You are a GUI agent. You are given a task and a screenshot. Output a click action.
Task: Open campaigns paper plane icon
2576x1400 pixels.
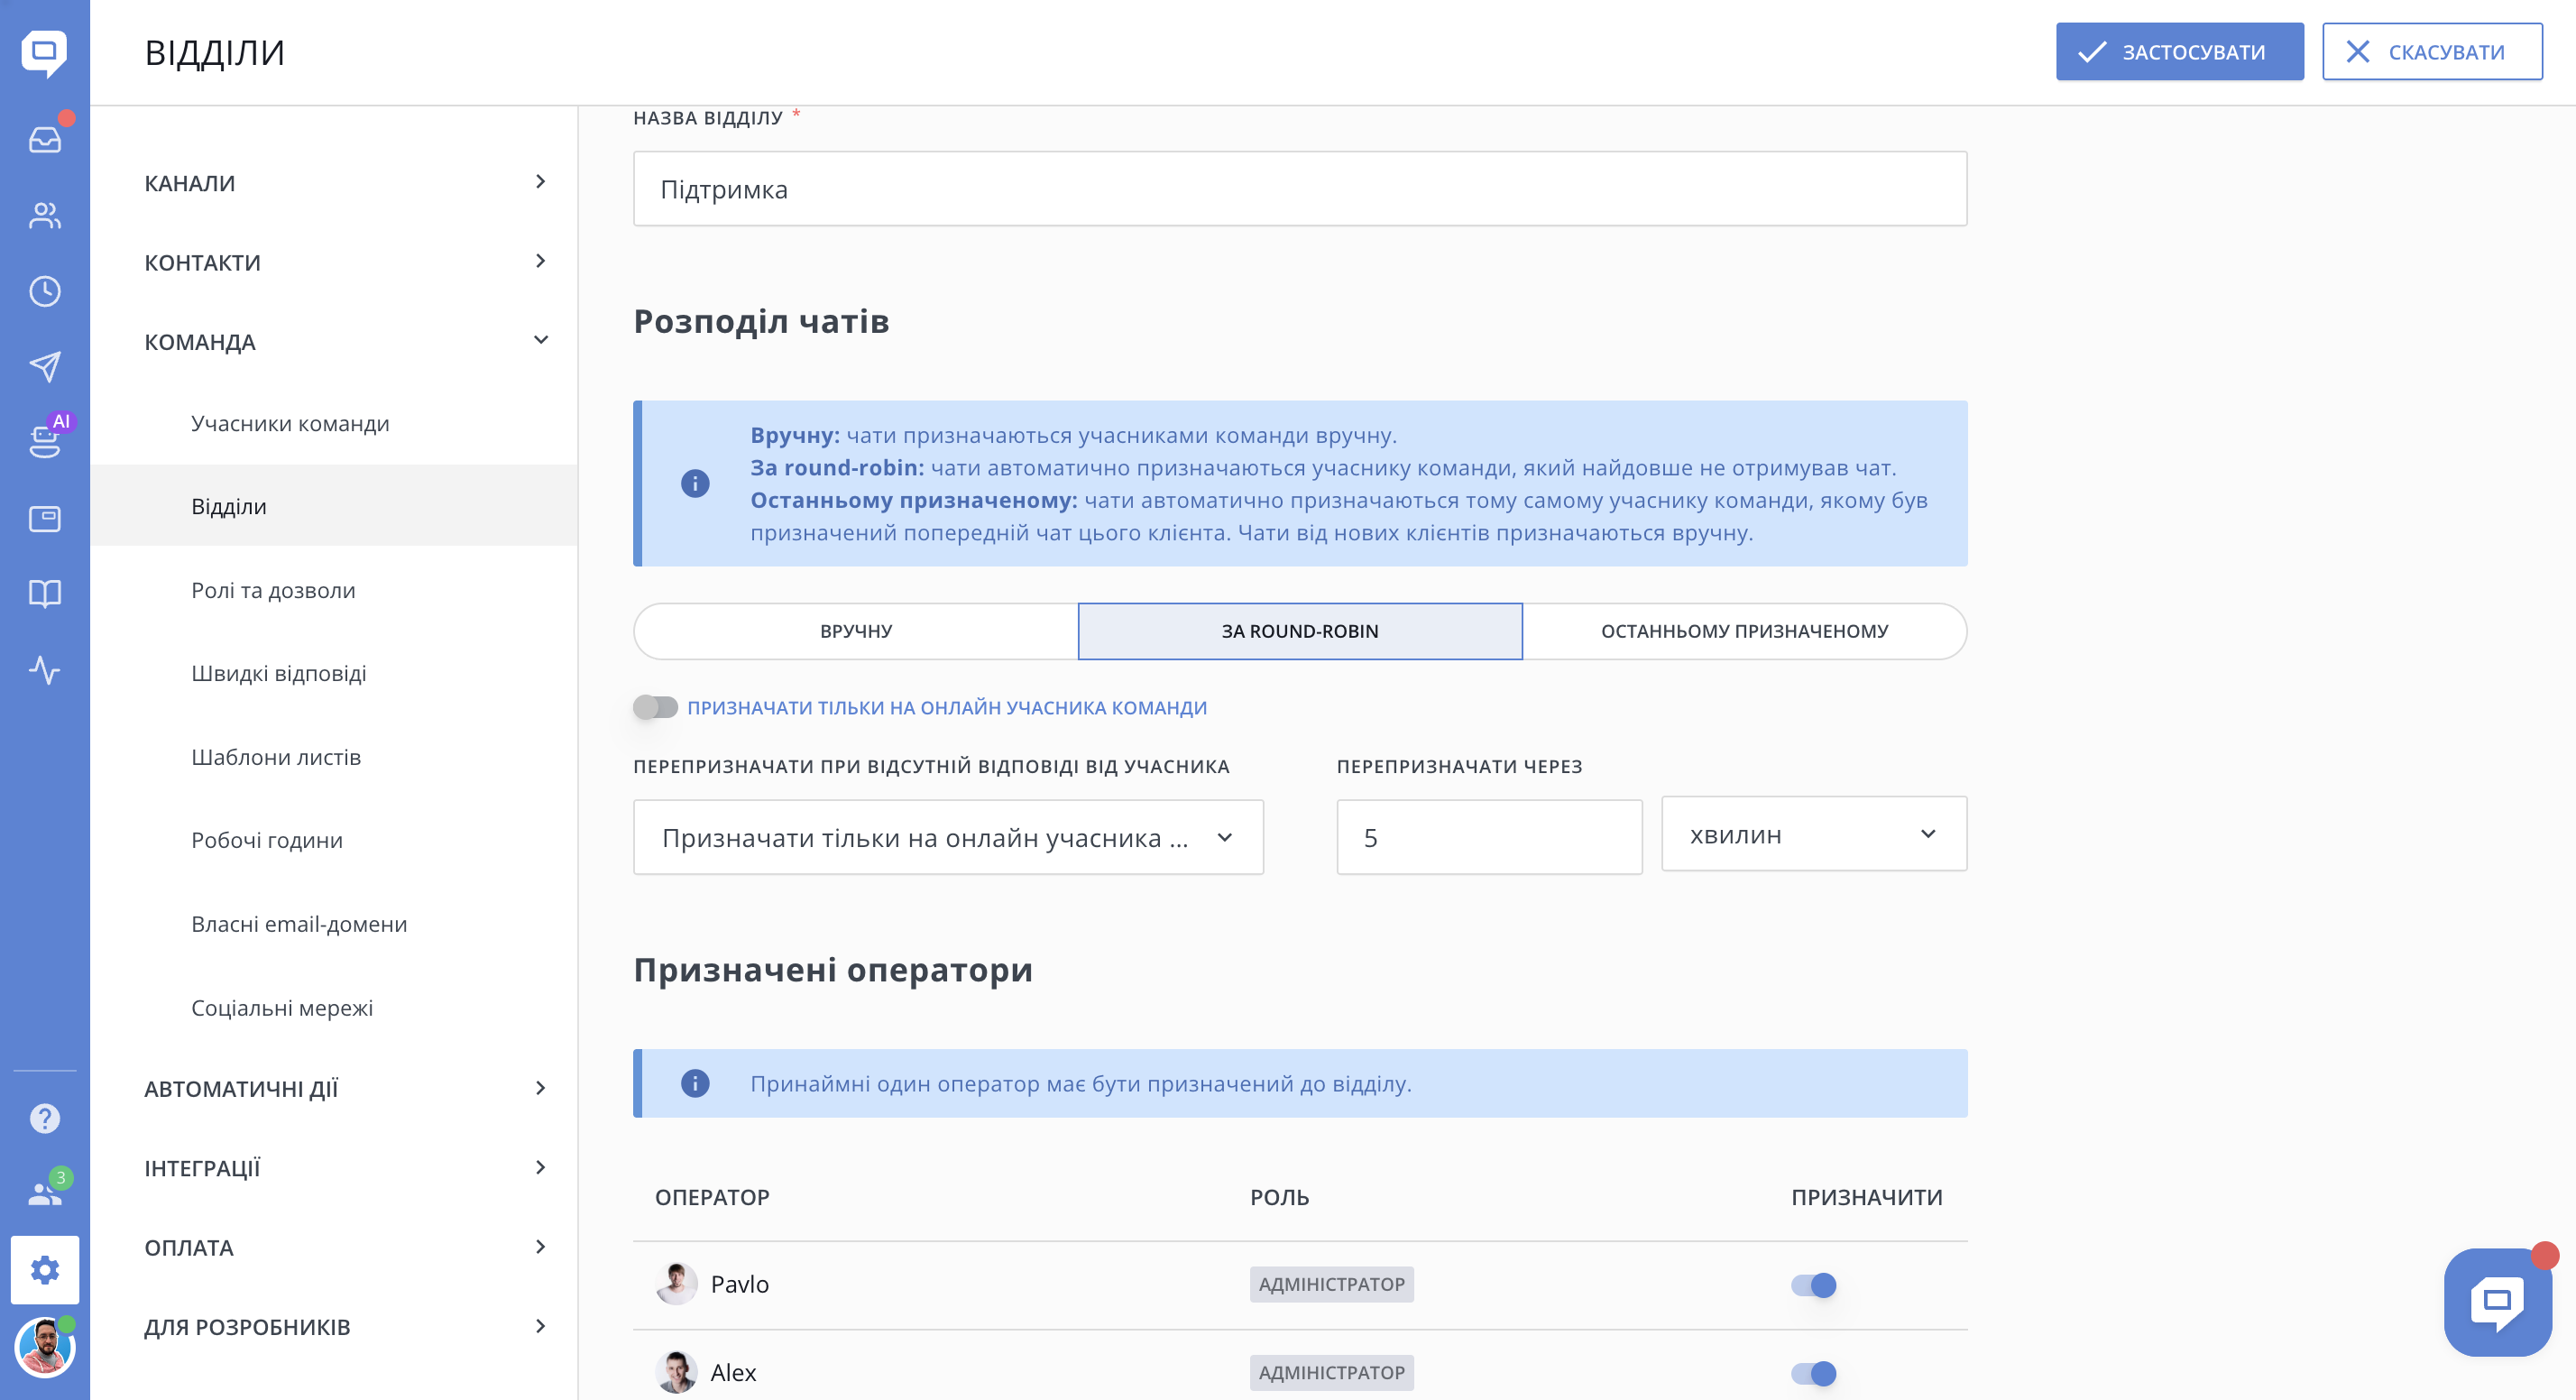(x=45, y=367)
